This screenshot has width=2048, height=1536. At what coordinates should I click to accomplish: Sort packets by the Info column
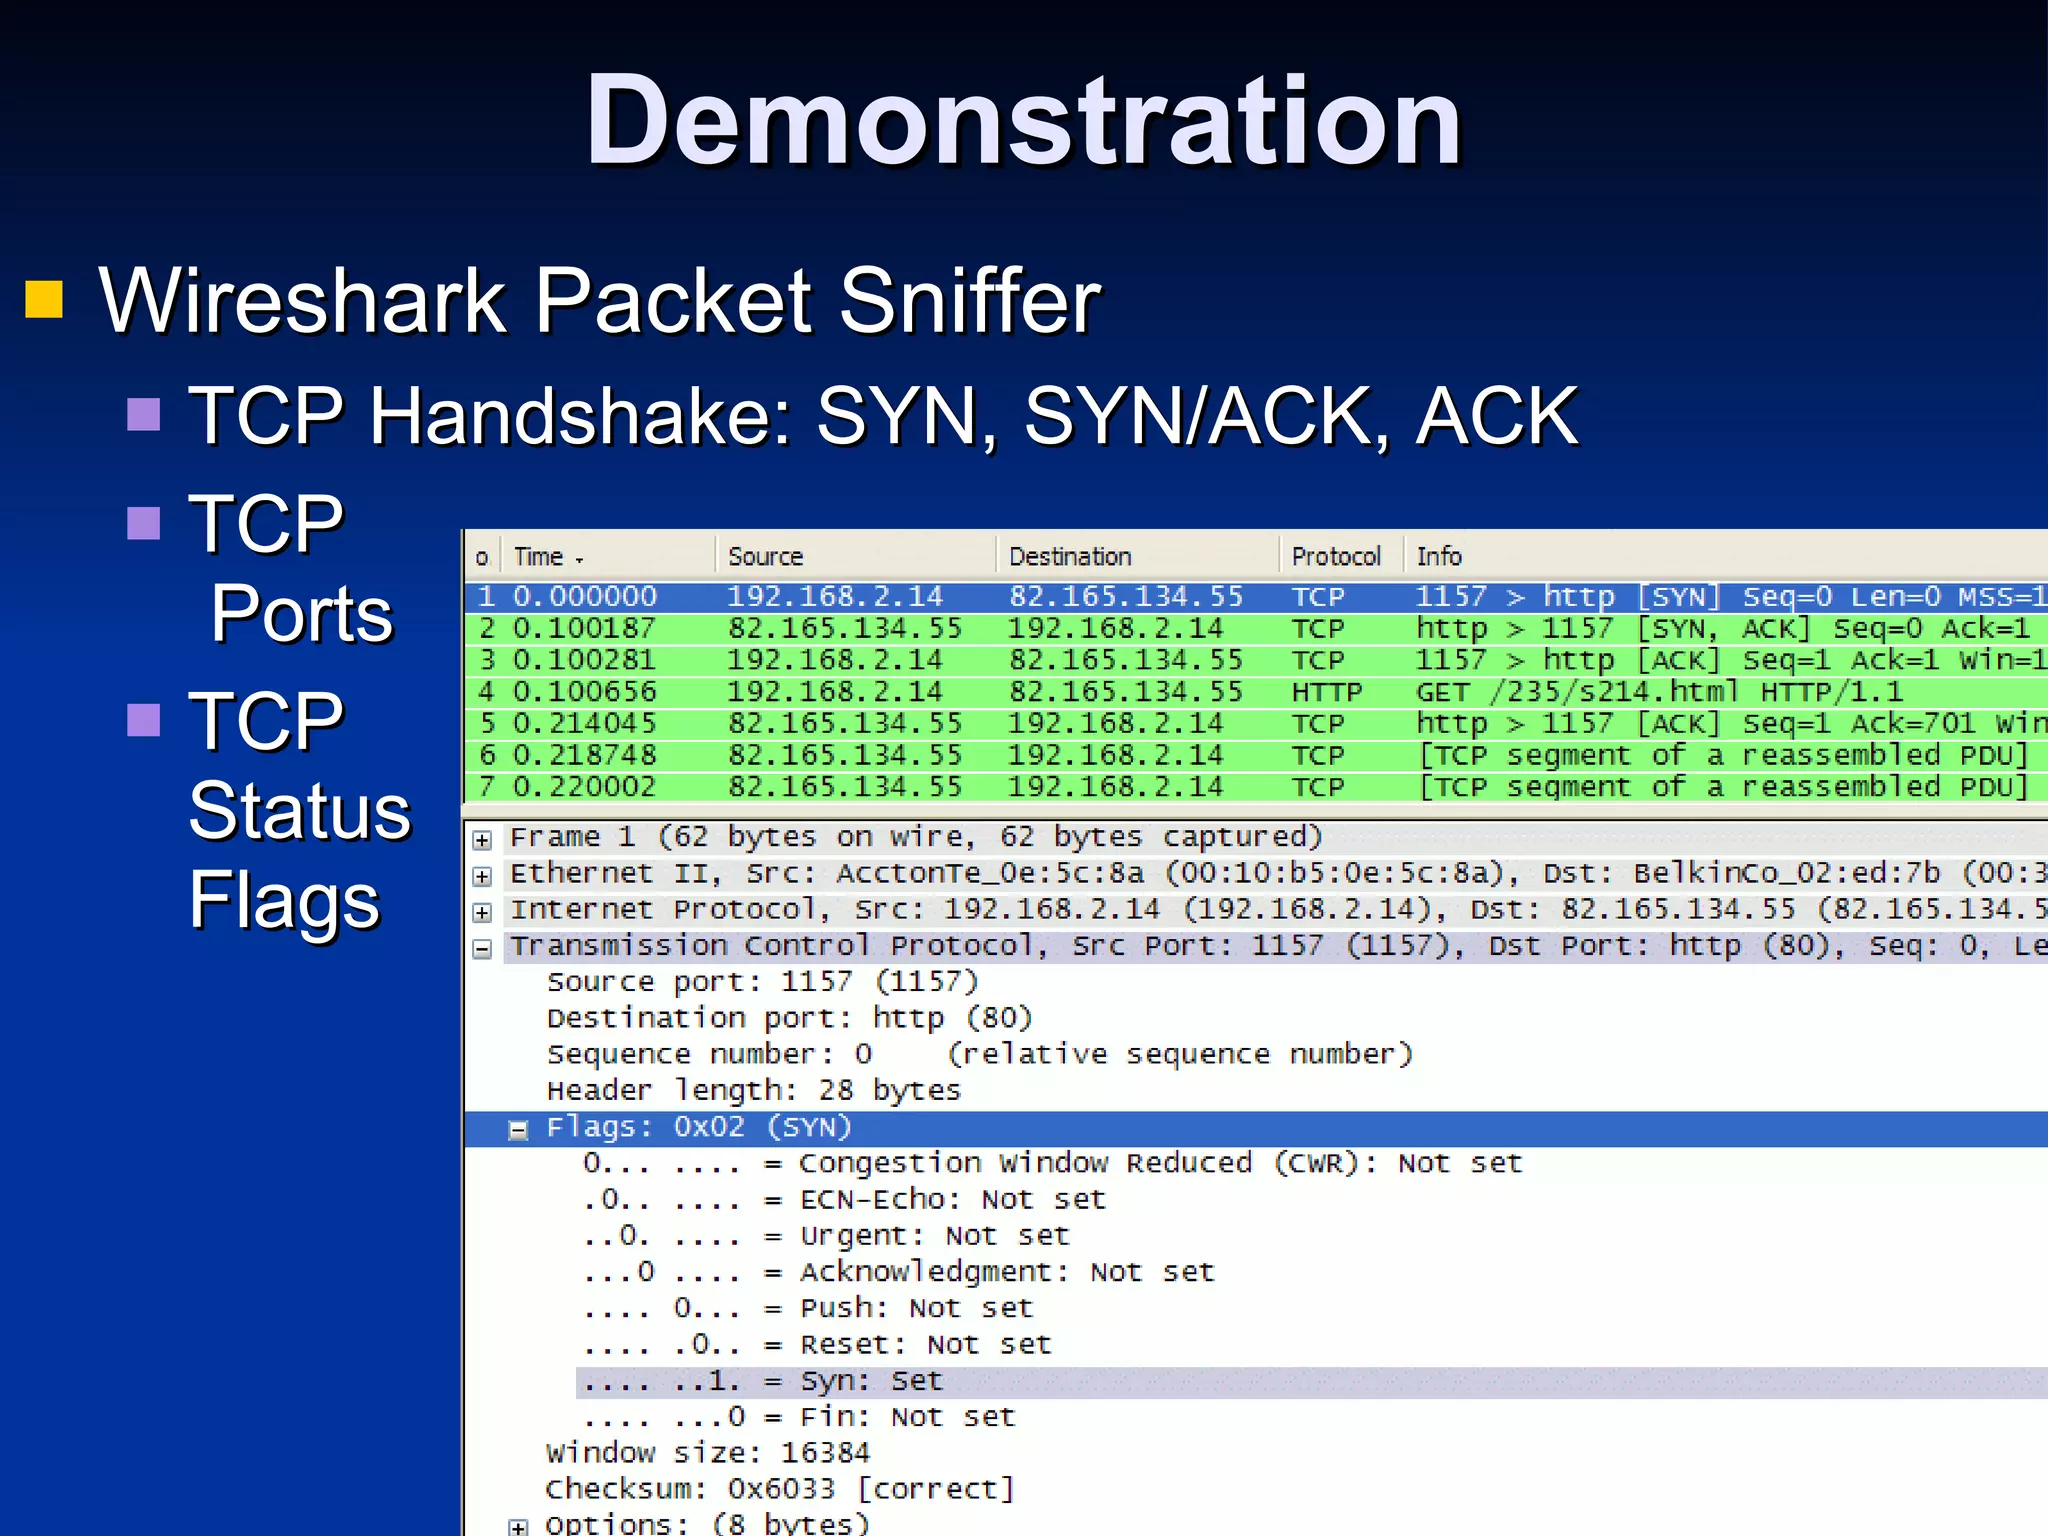click(x=1726, y=556)
